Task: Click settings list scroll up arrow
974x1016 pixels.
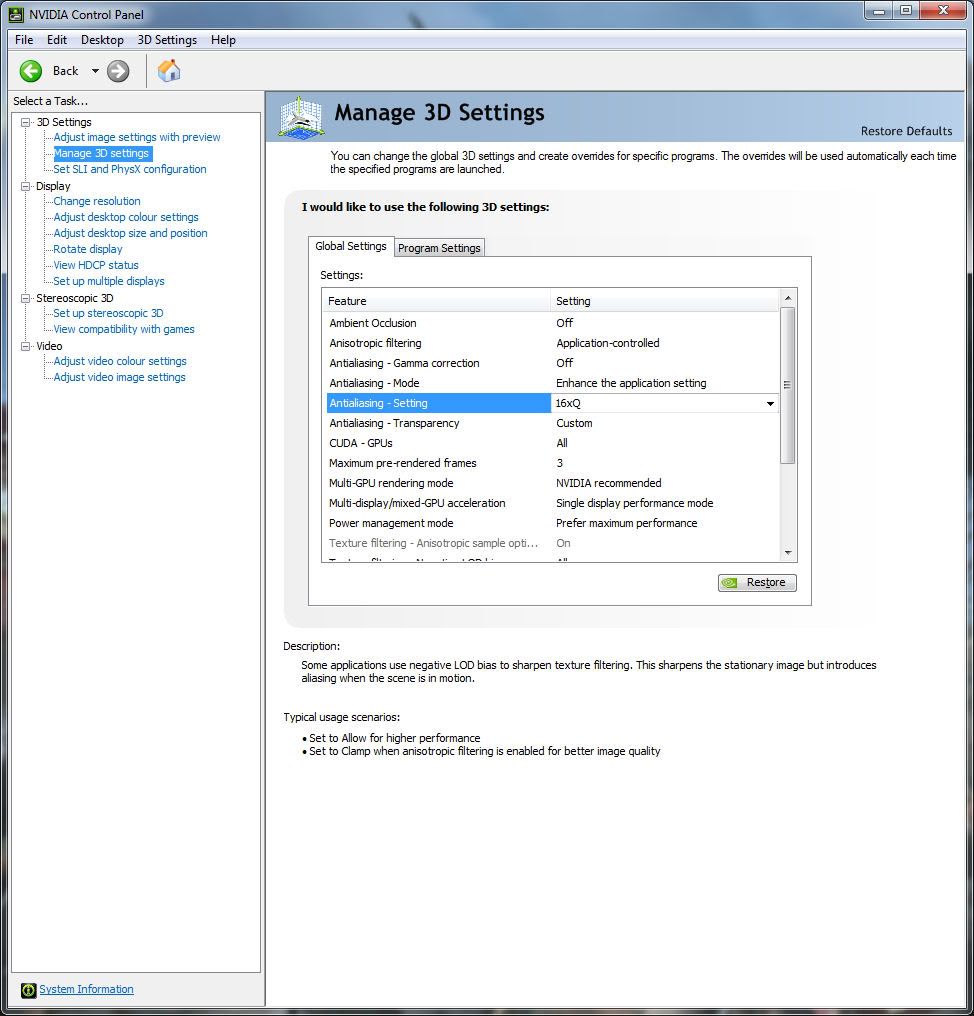Action: 788,298
